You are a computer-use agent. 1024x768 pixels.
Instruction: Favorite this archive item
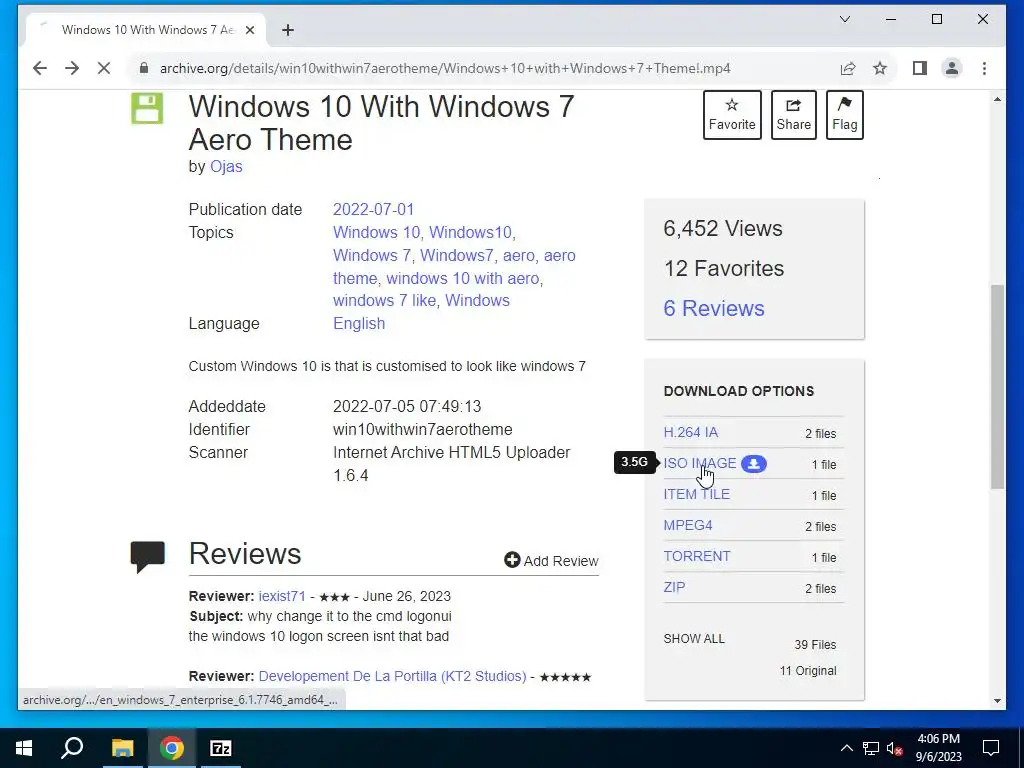[x=732, y=115]
